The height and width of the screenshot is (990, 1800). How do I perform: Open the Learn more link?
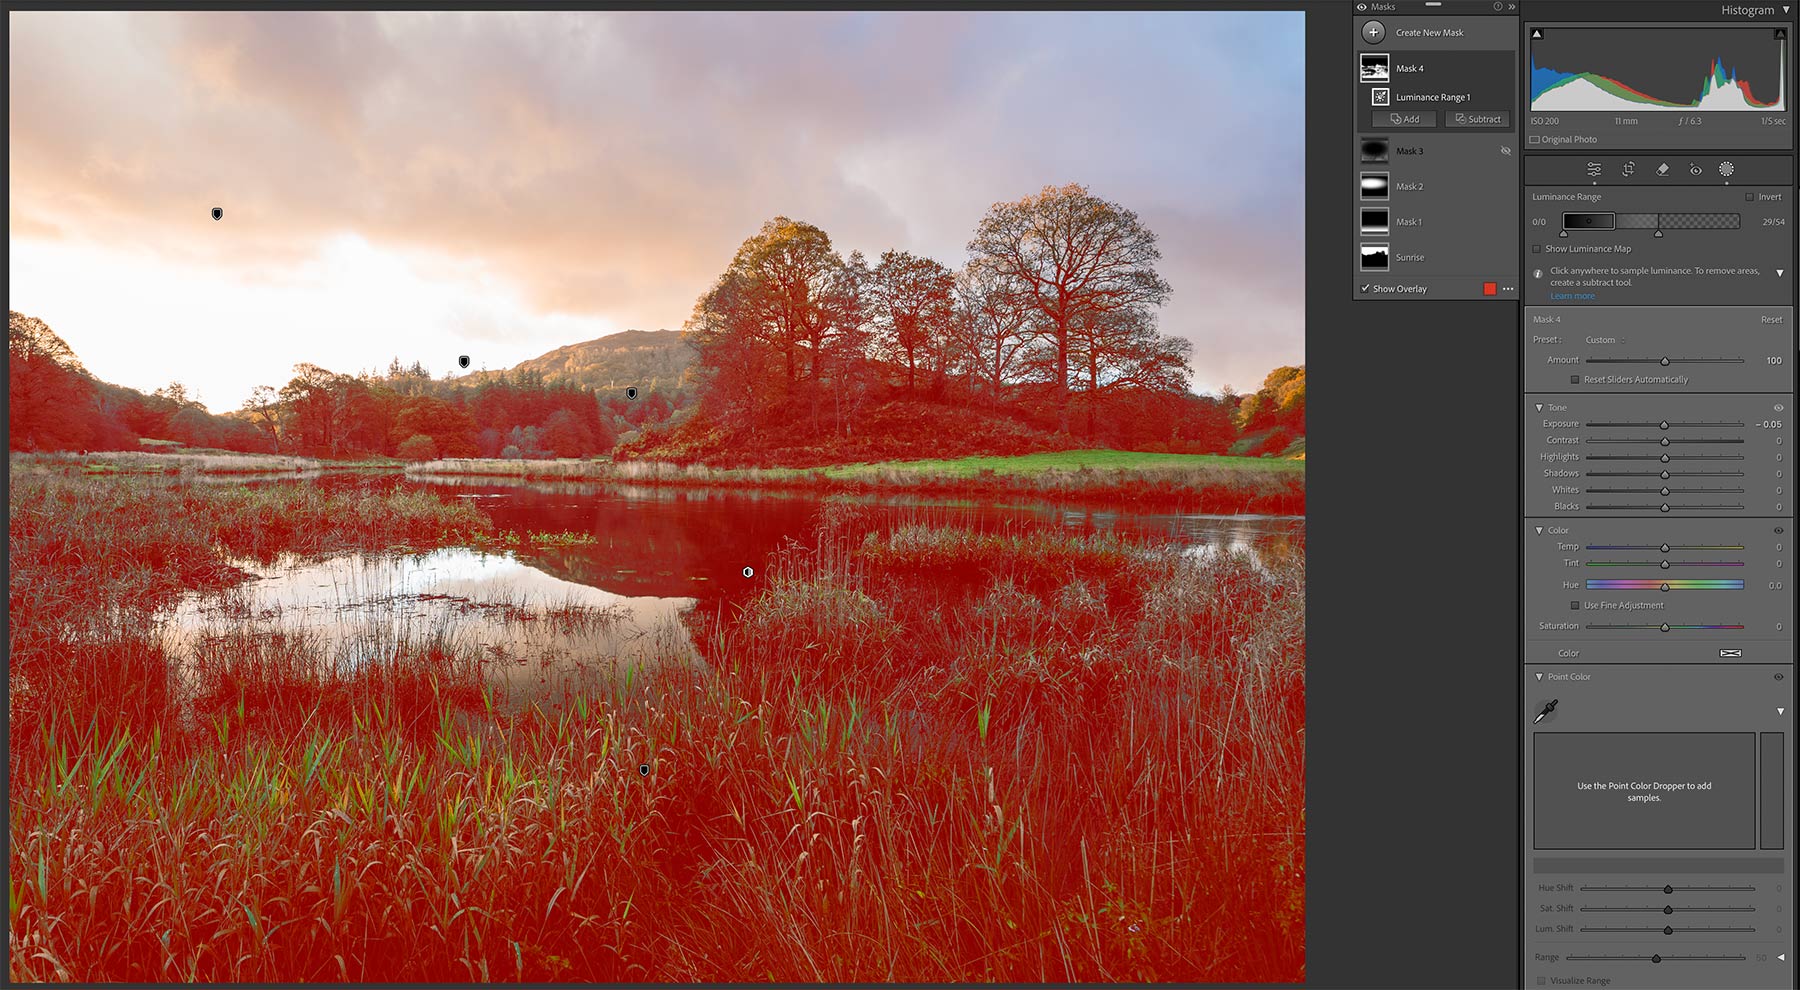click(x=1572, y=296)
